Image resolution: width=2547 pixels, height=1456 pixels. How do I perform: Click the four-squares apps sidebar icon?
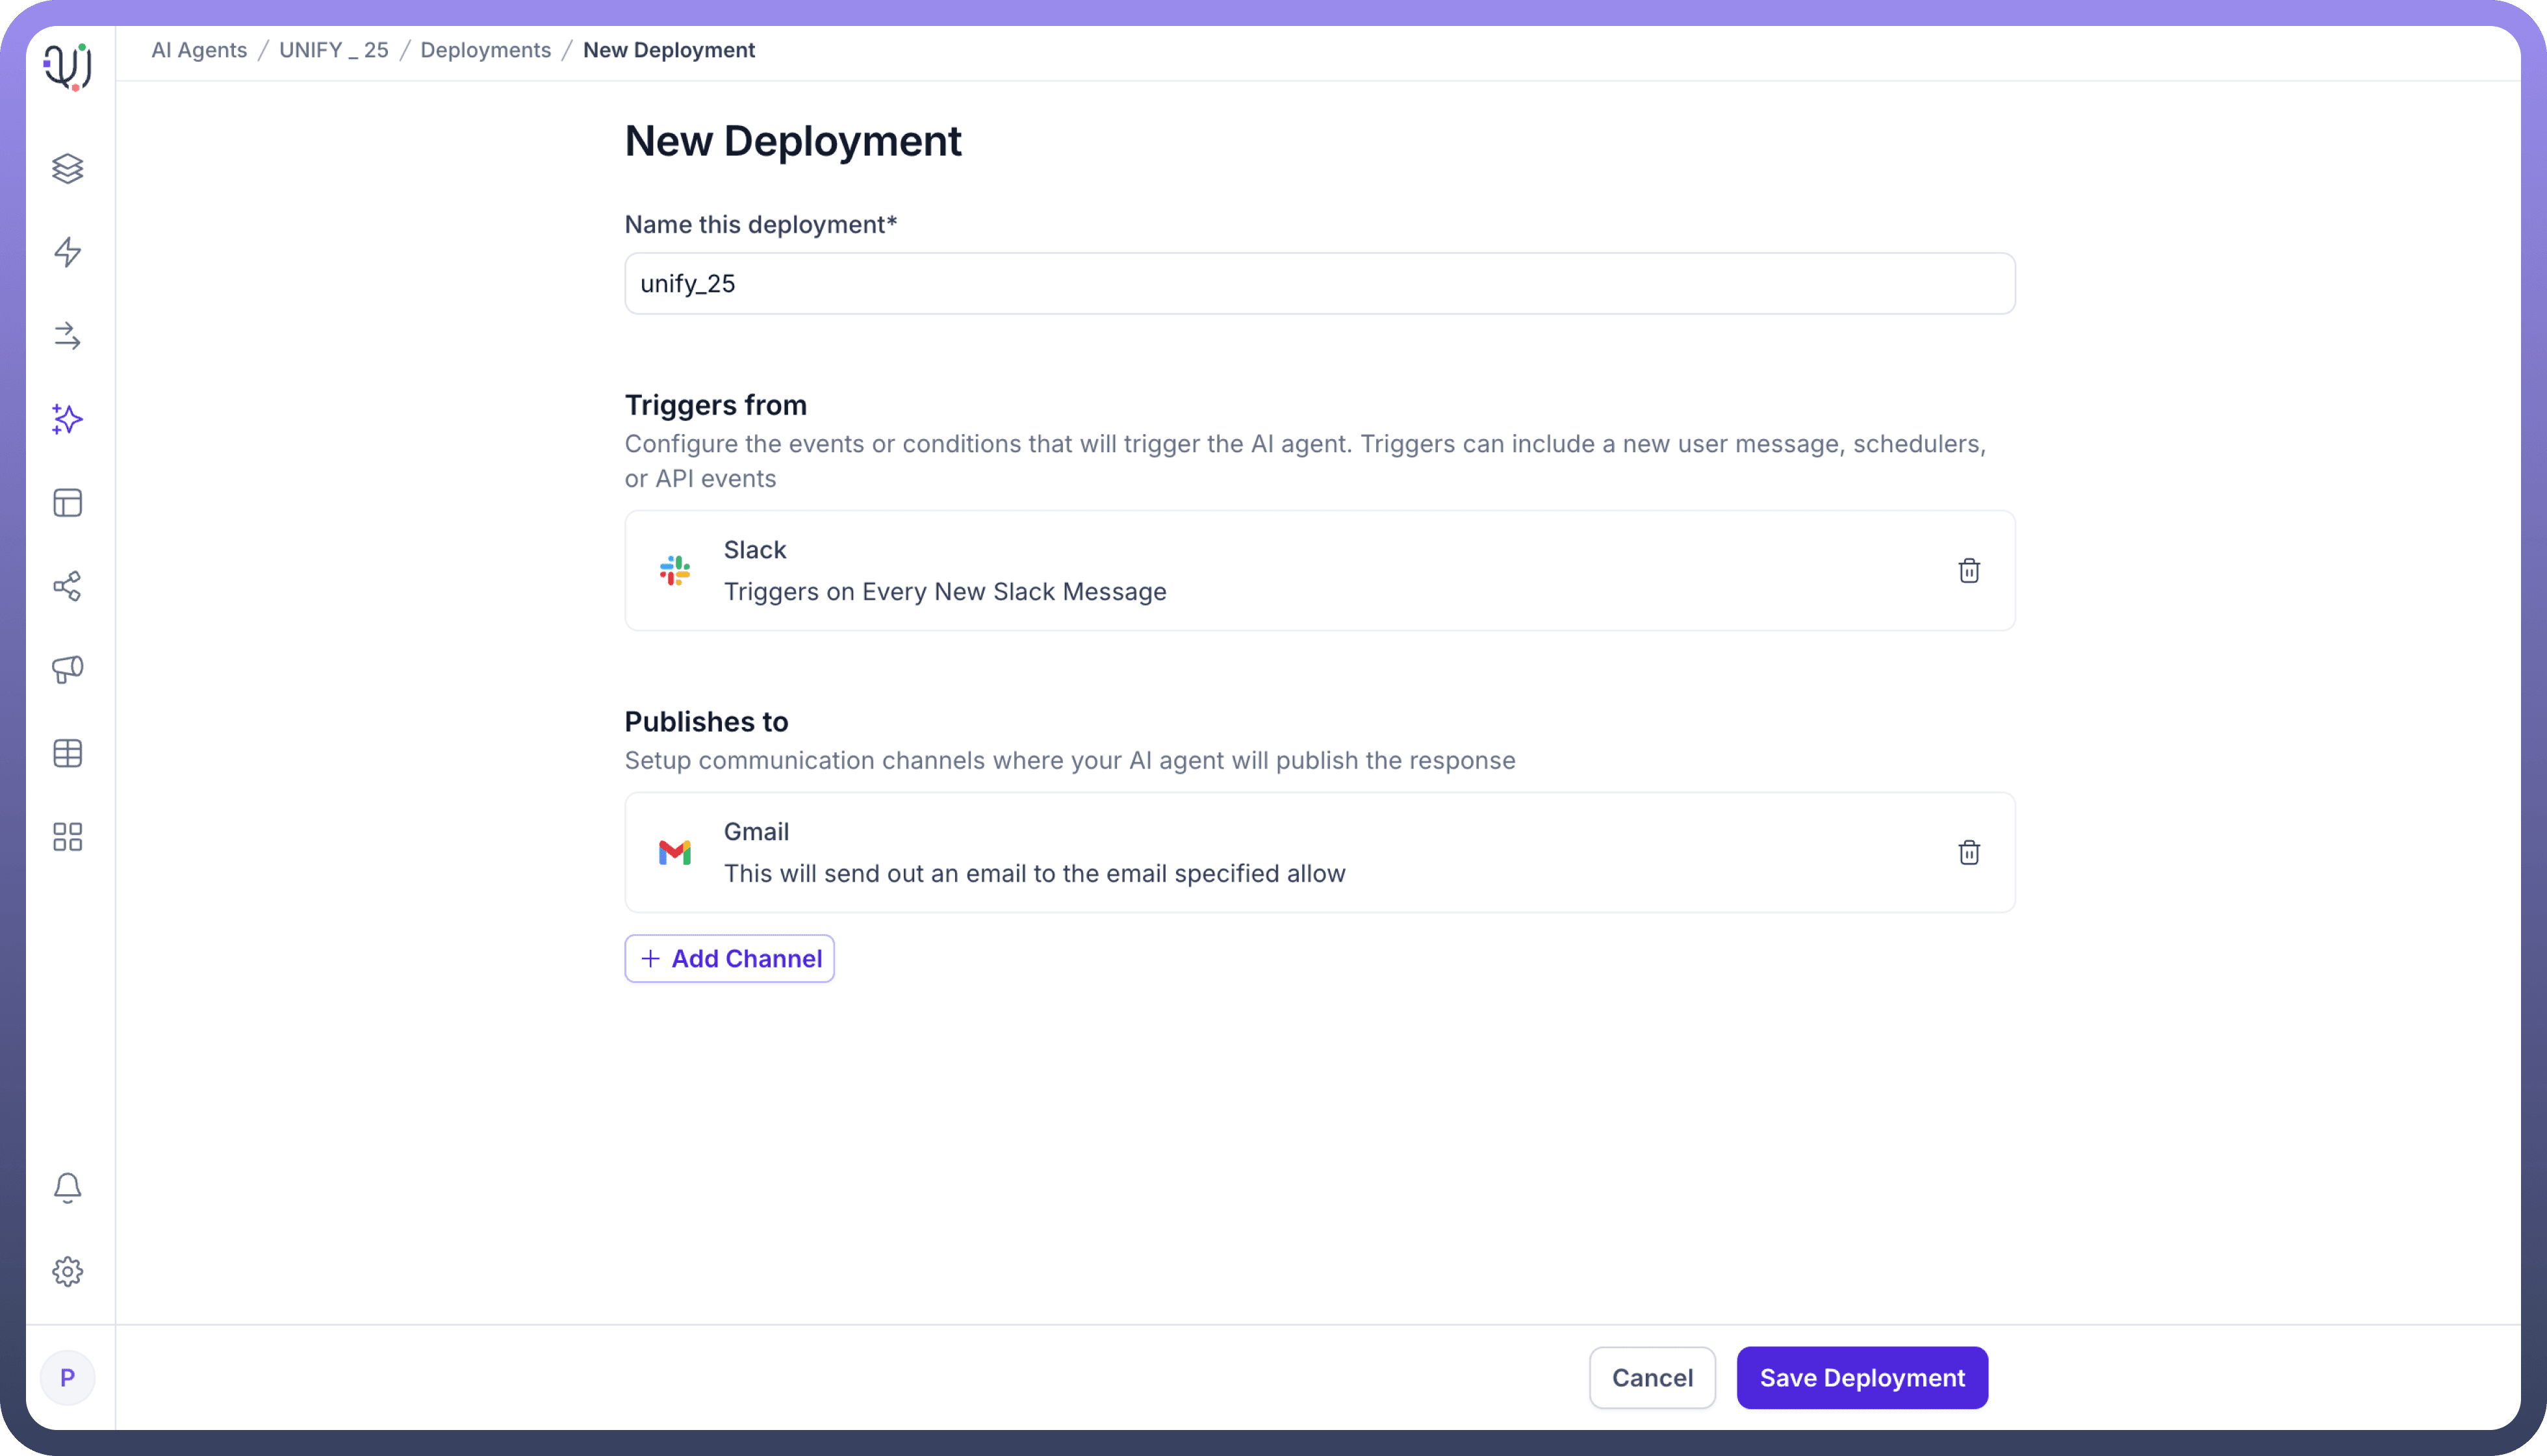(x=67, y=837)
